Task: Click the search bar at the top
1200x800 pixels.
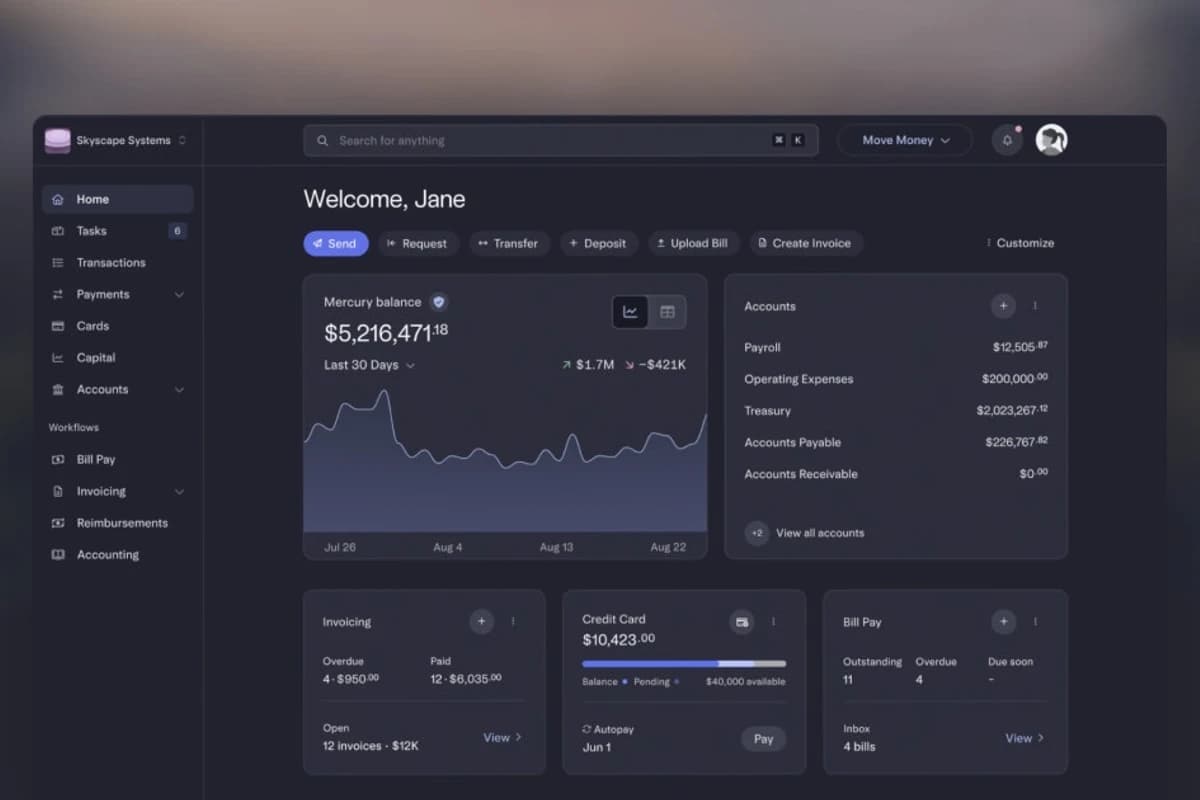Action: pyautogui.click(x=560, y=140)
